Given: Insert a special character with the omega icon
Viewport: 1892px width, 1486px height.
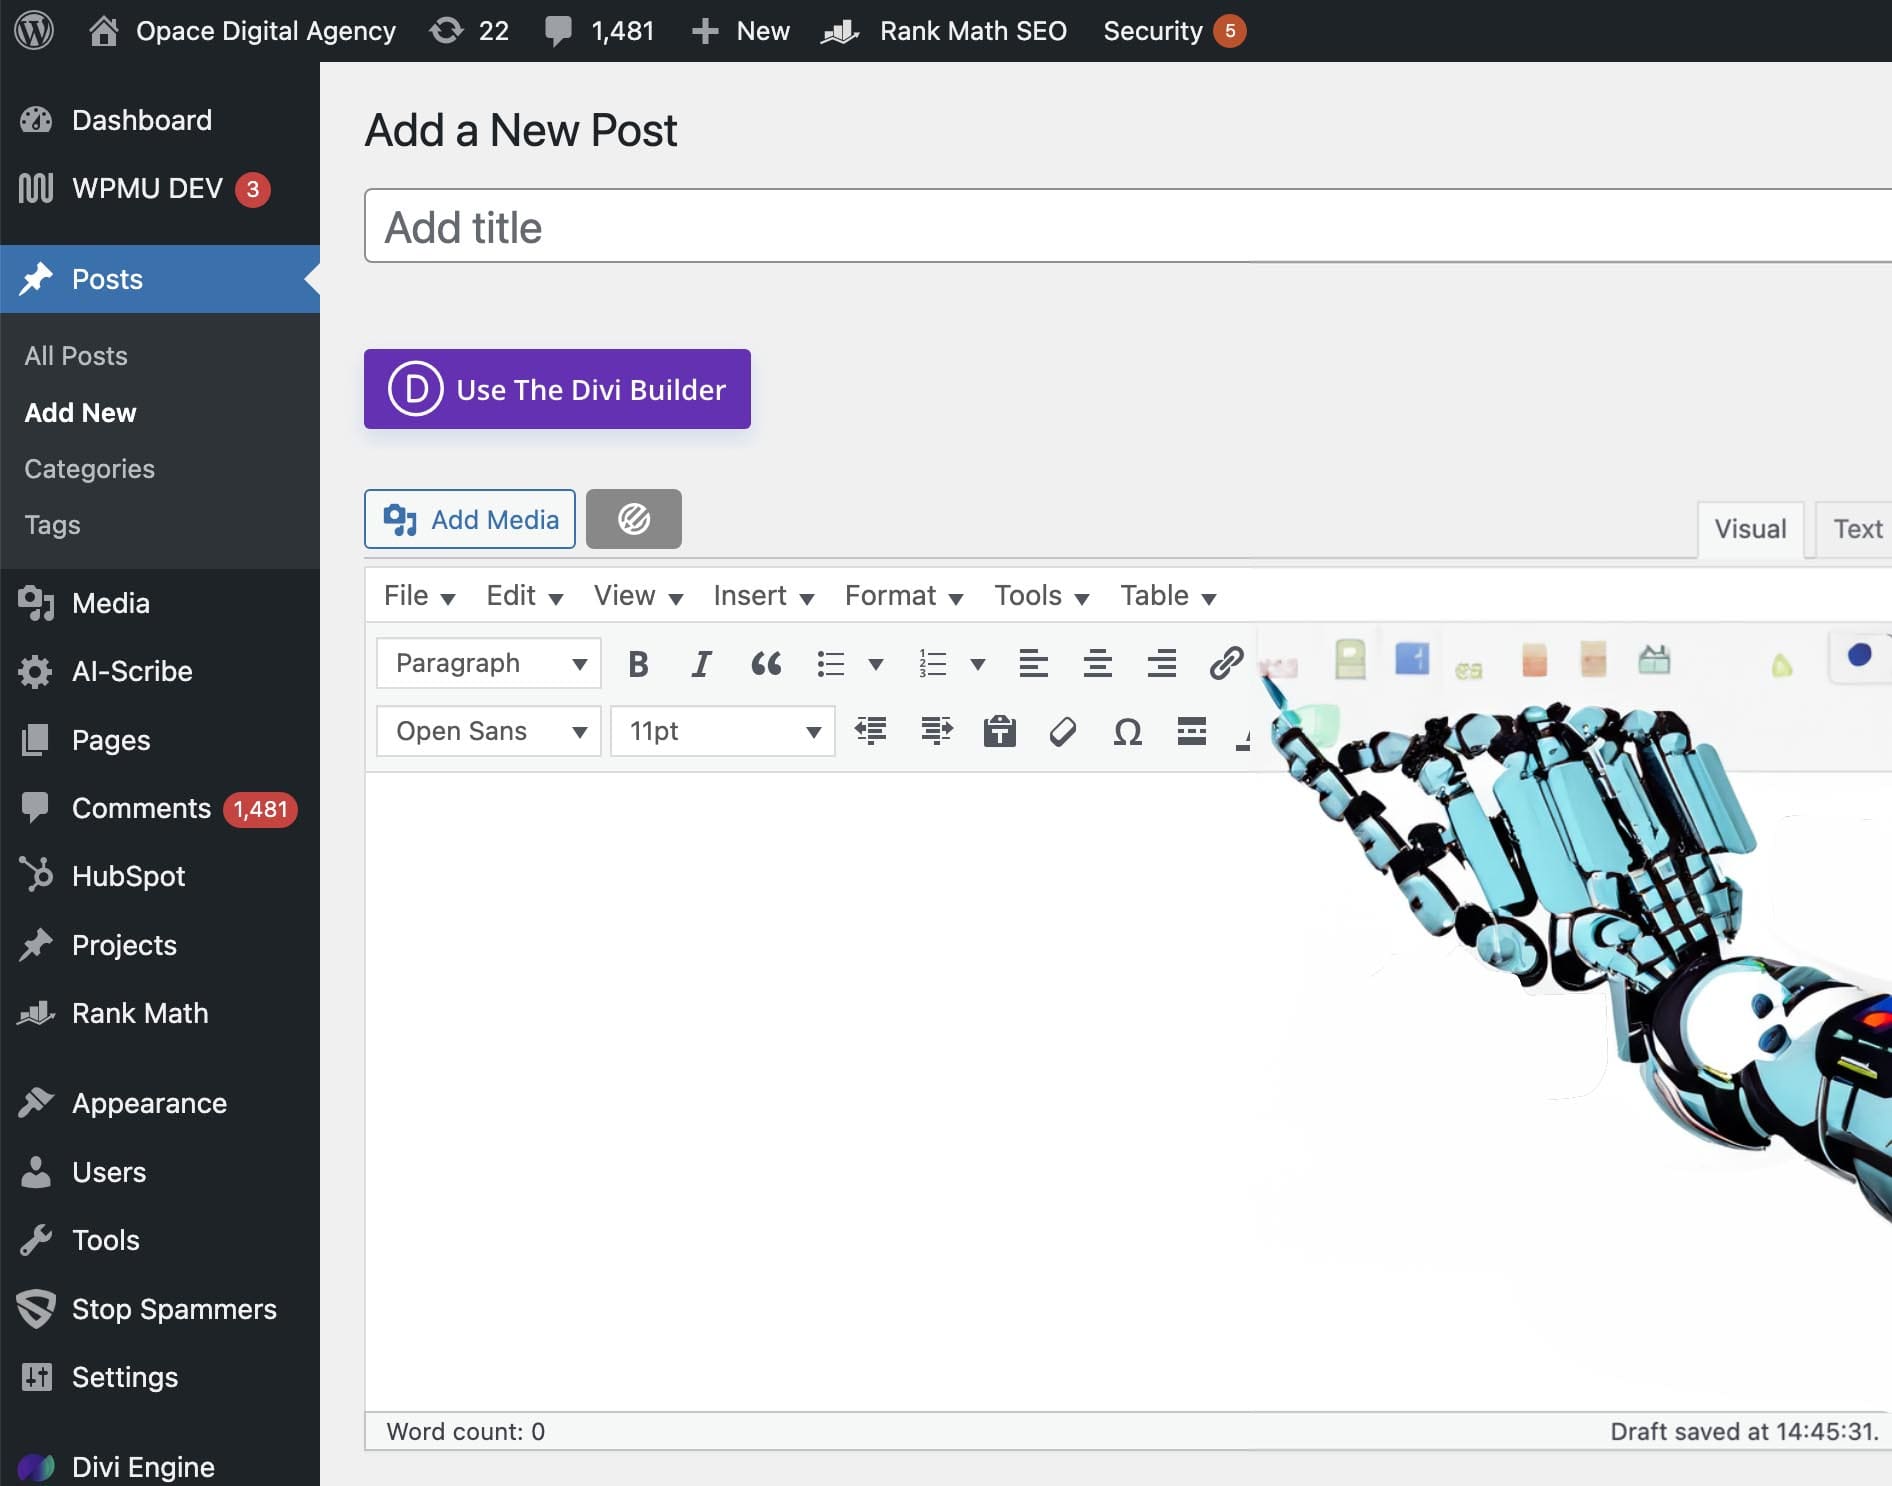Looking at the screenshot, I should click(1127, 731).
